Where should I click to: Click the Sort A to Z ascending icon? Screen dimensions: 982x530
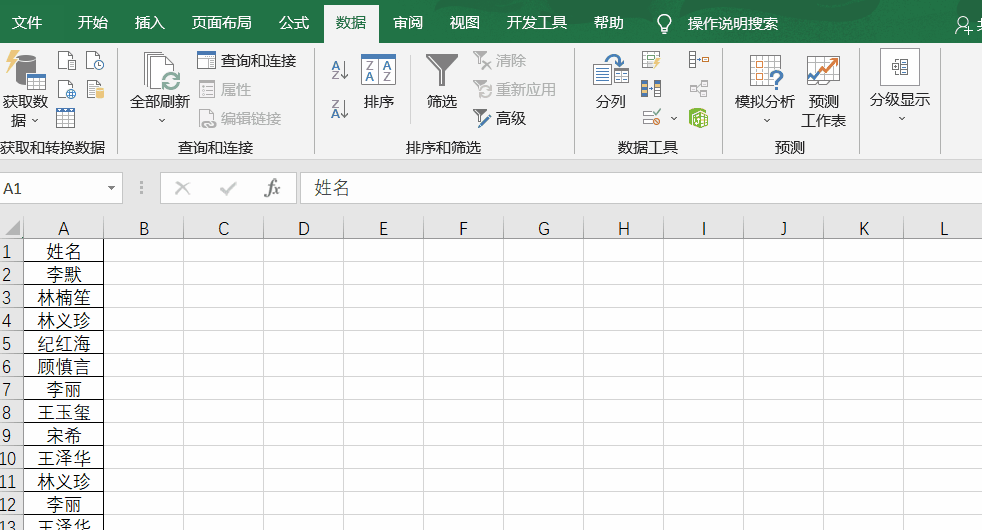click(339, 70)
